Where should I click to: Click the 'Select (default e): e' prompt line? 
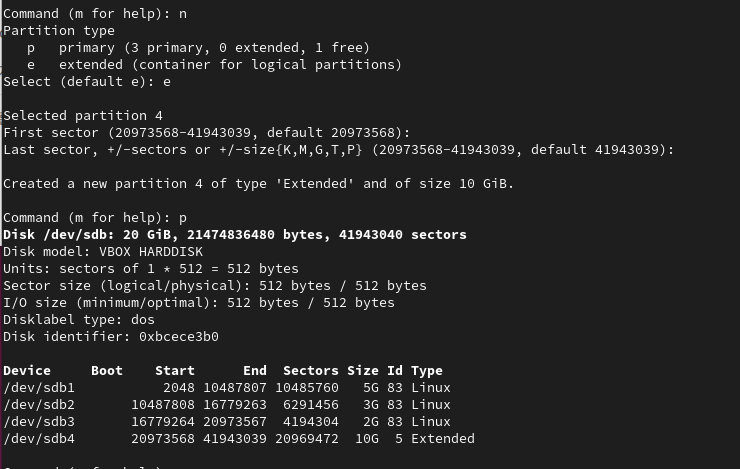(87, 81)
